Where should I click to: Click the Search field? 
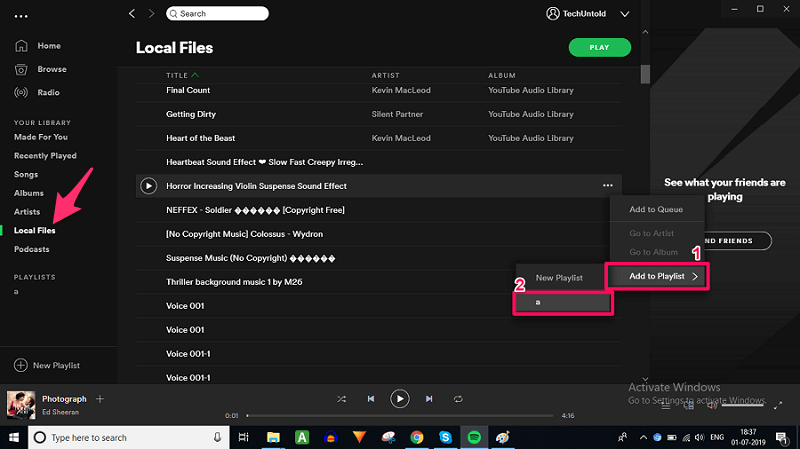[217, 13]
